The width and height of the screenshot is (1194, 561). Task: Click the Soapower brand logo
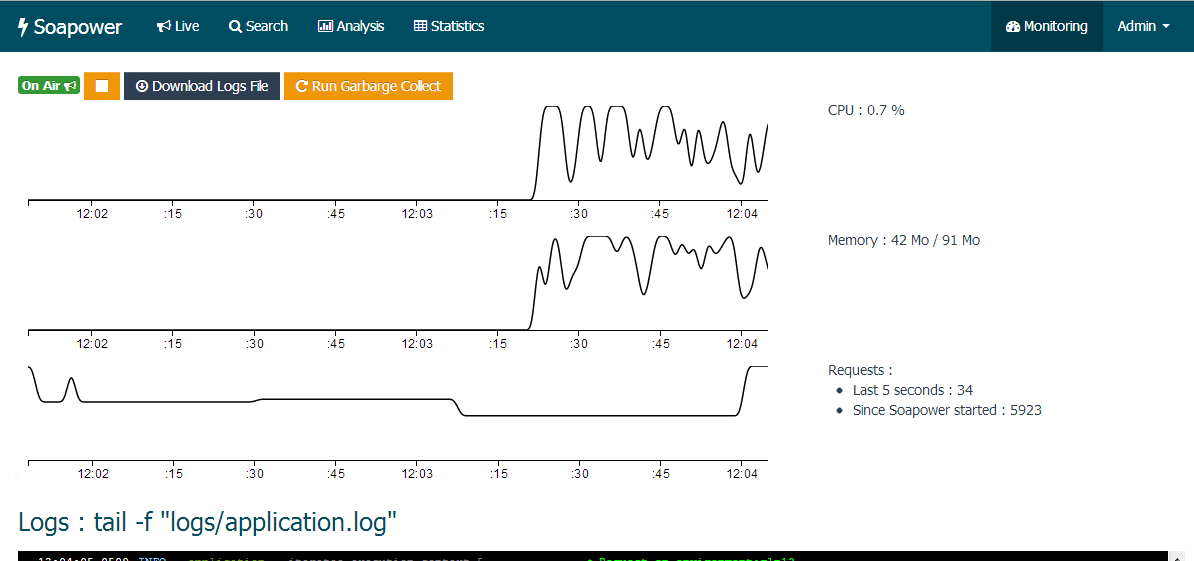click(x=70, y=27)
